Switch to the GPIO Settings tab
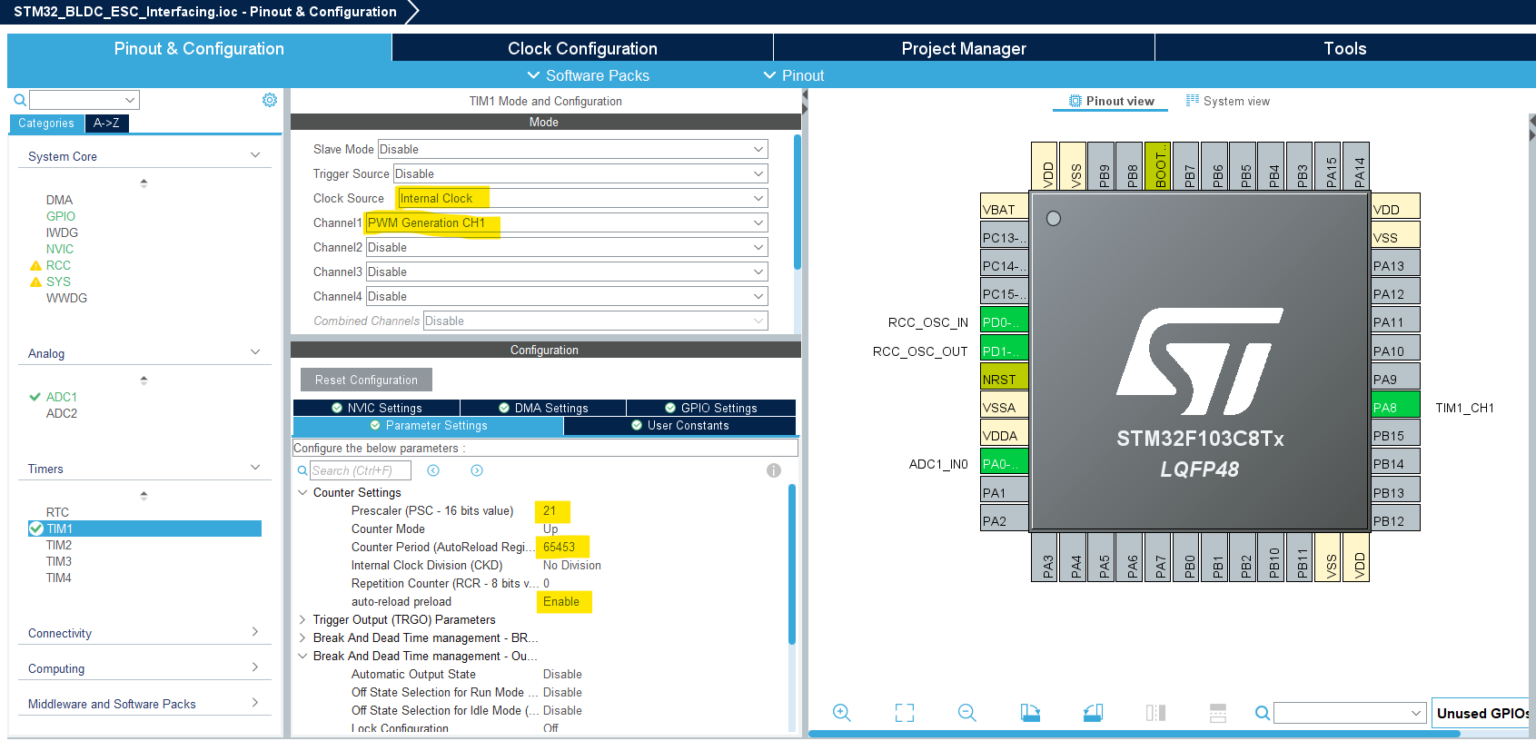The height and width of the screenshot is (741, 1536). 711,408
